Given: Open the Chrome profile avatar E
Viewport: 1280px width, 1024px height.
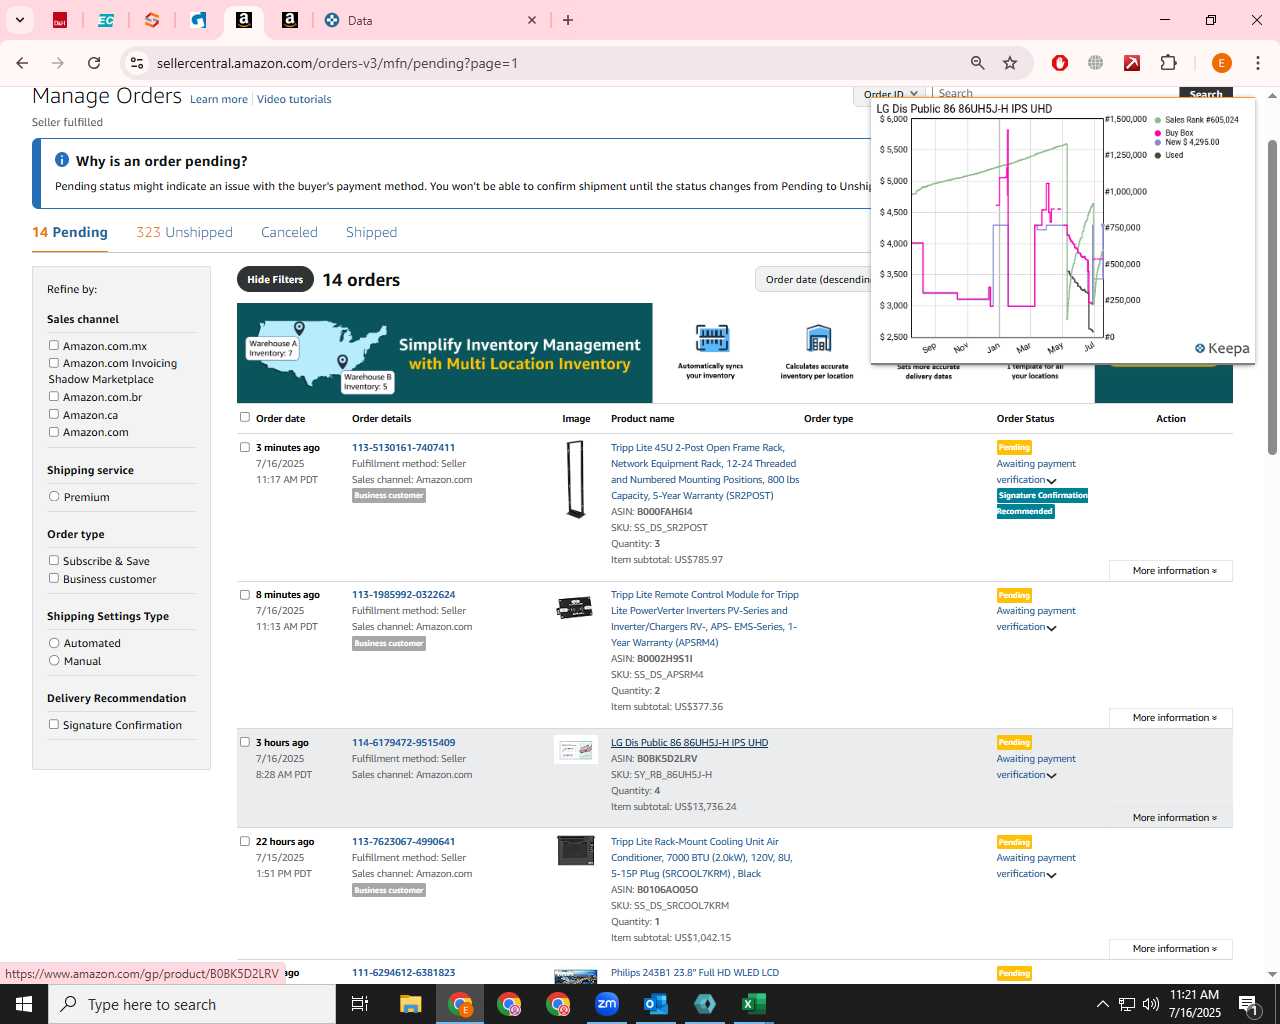Looking at the screenshot, I should [x=1221, y=63].
